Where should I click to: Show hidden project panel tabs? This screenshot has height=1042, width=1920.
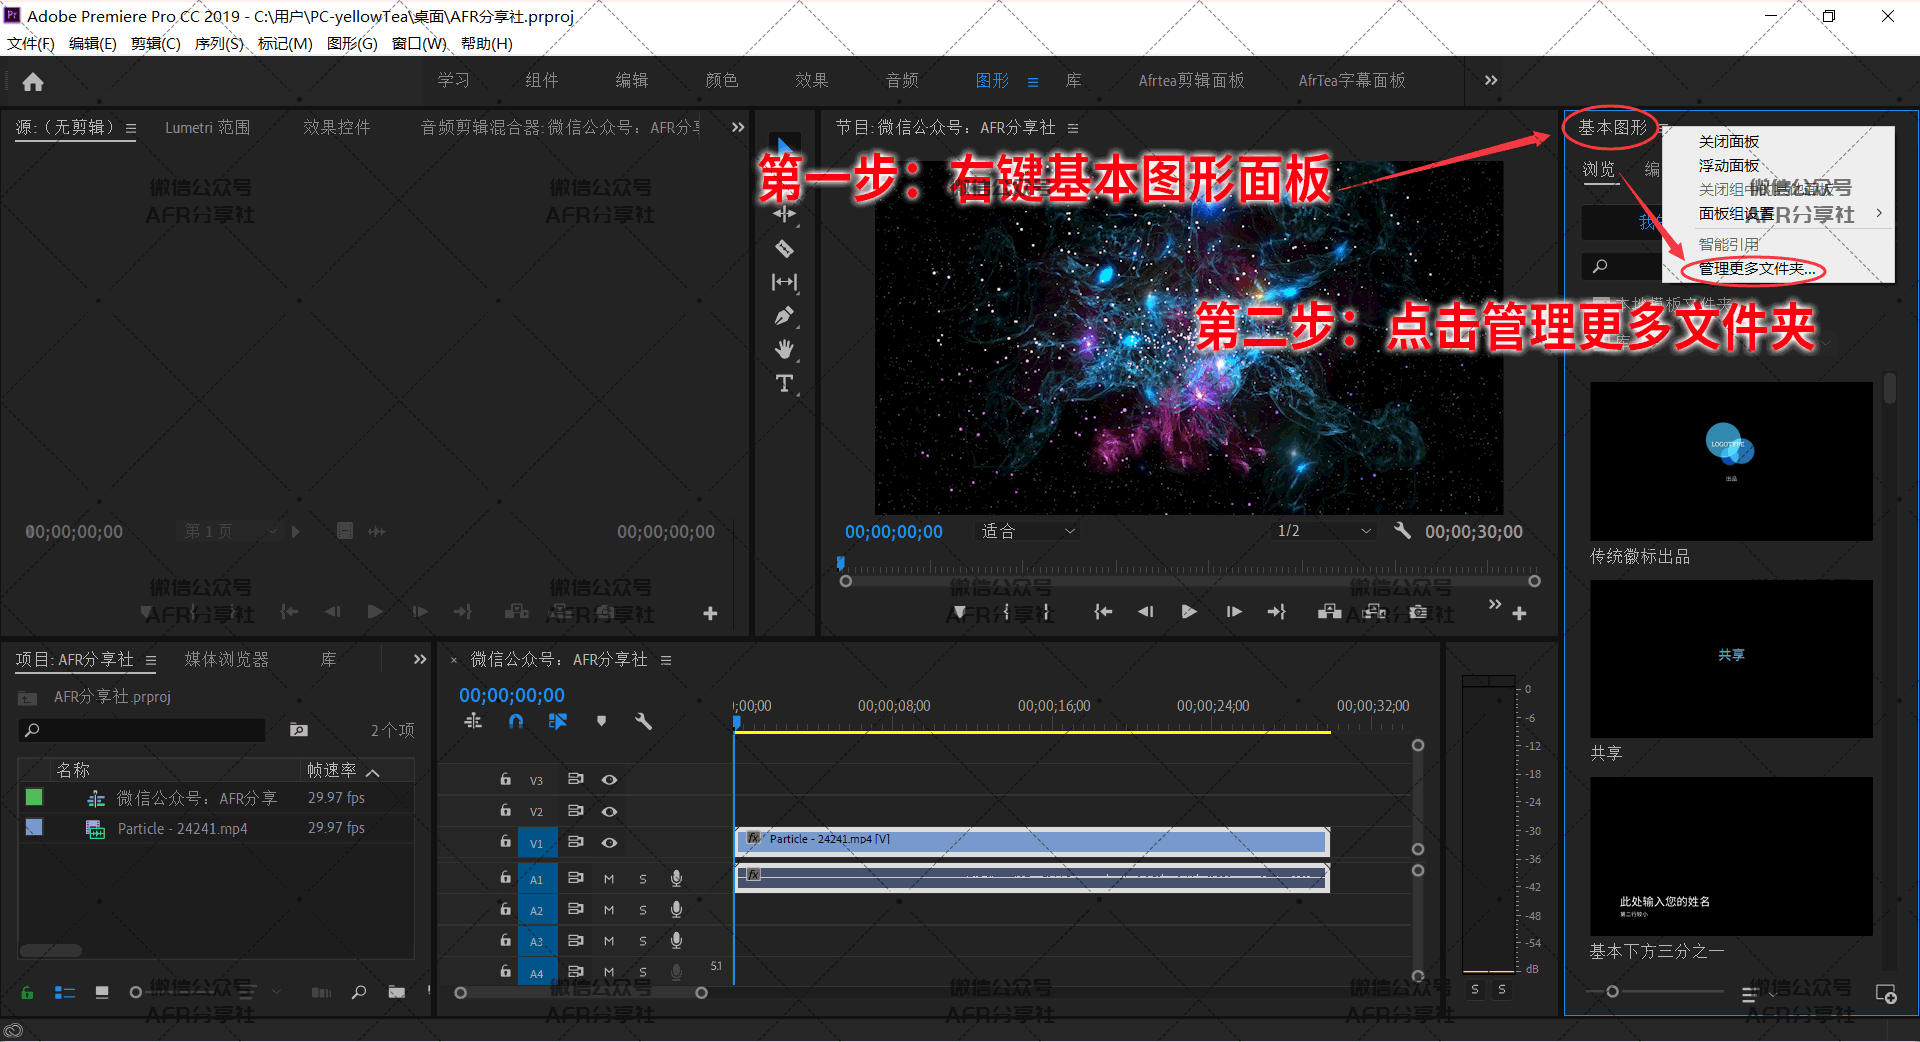point(420,659)
